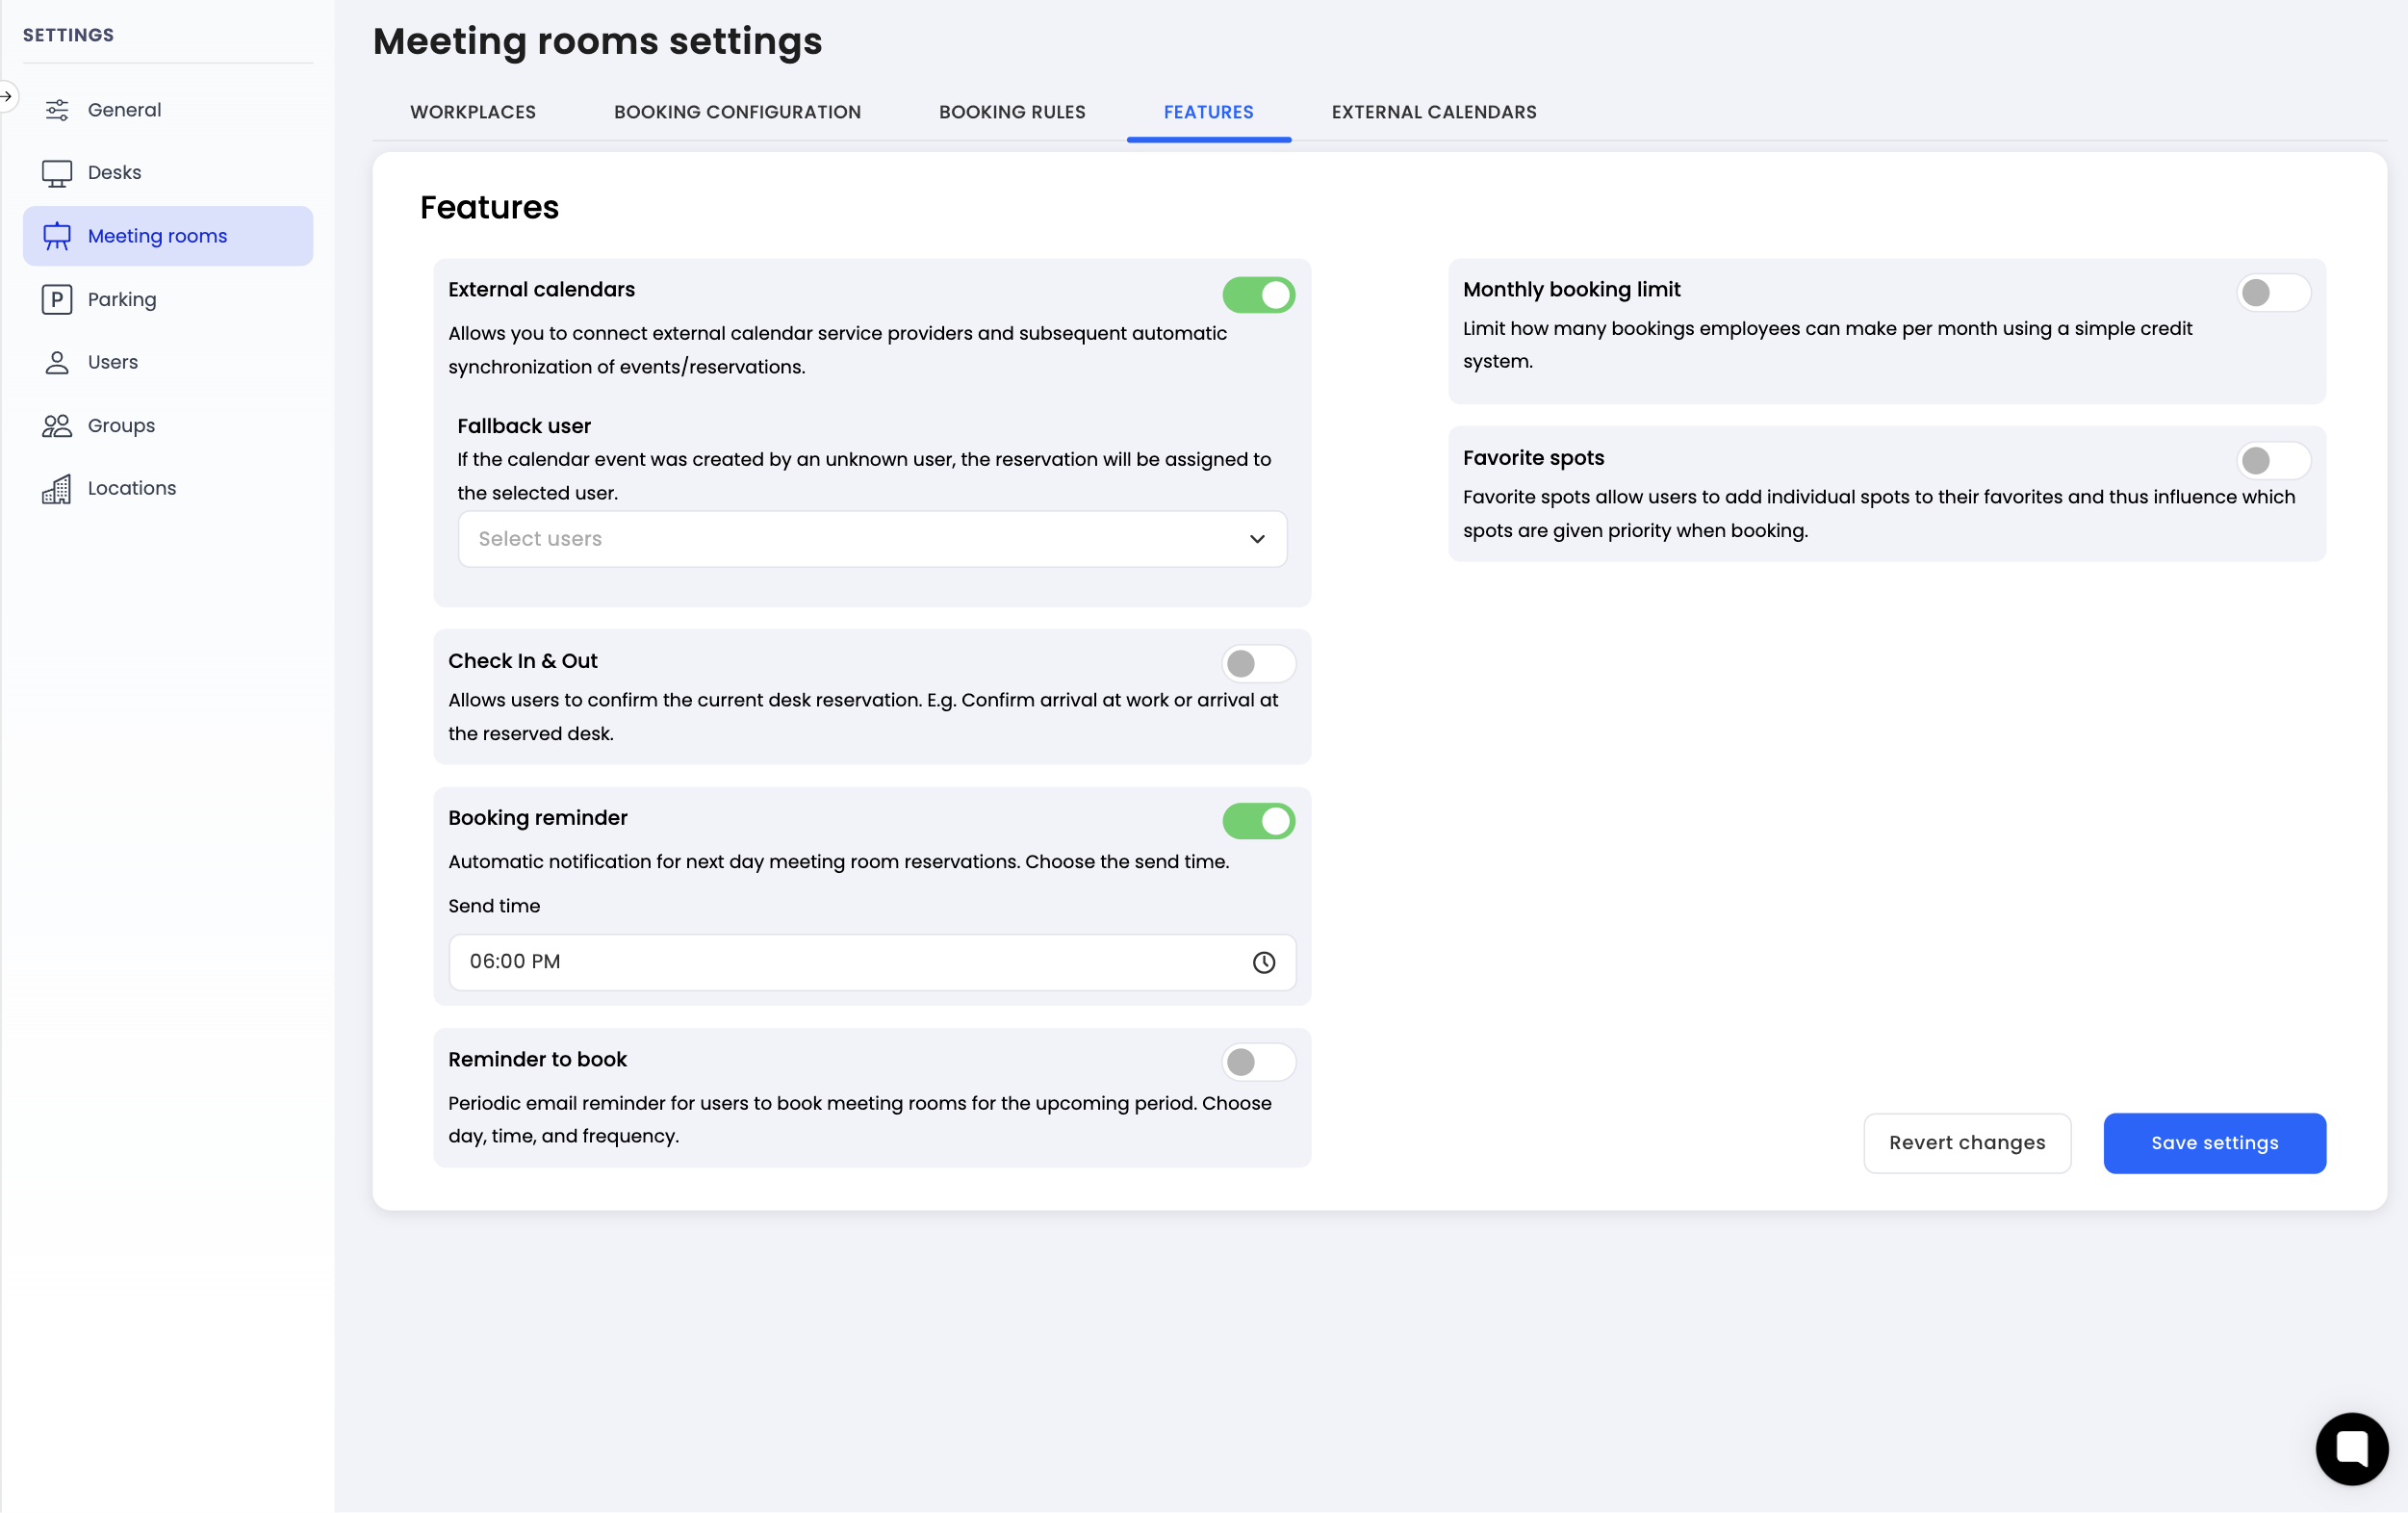This screenshot has height=1513, width=2408.
Task: Disable the External calendars toggle
Action: click(1258, 295)
